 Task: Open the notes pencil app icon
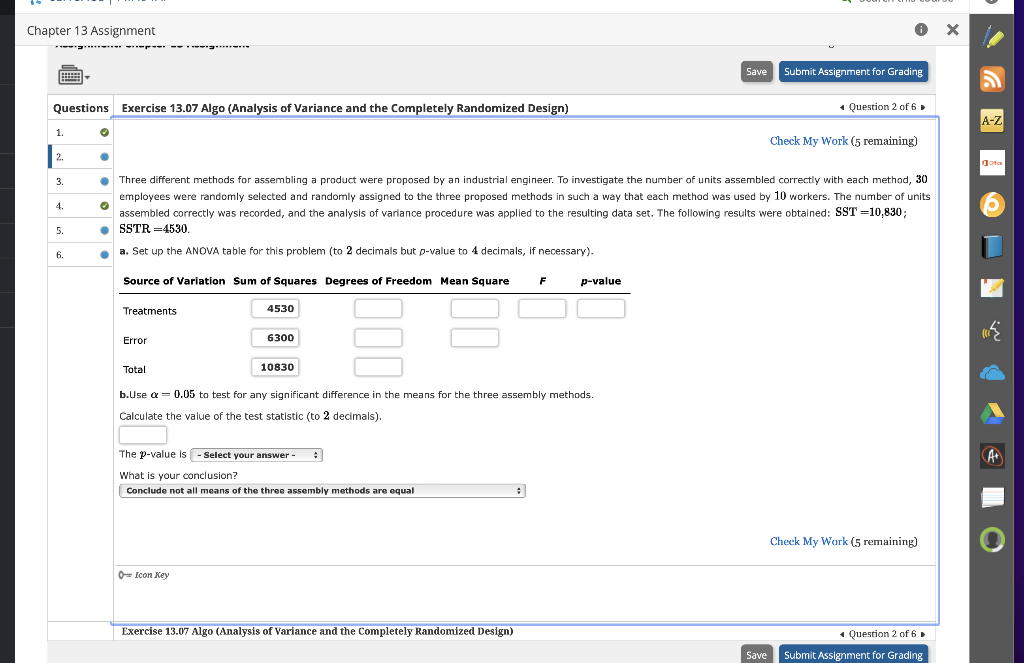tap(992, 288)
